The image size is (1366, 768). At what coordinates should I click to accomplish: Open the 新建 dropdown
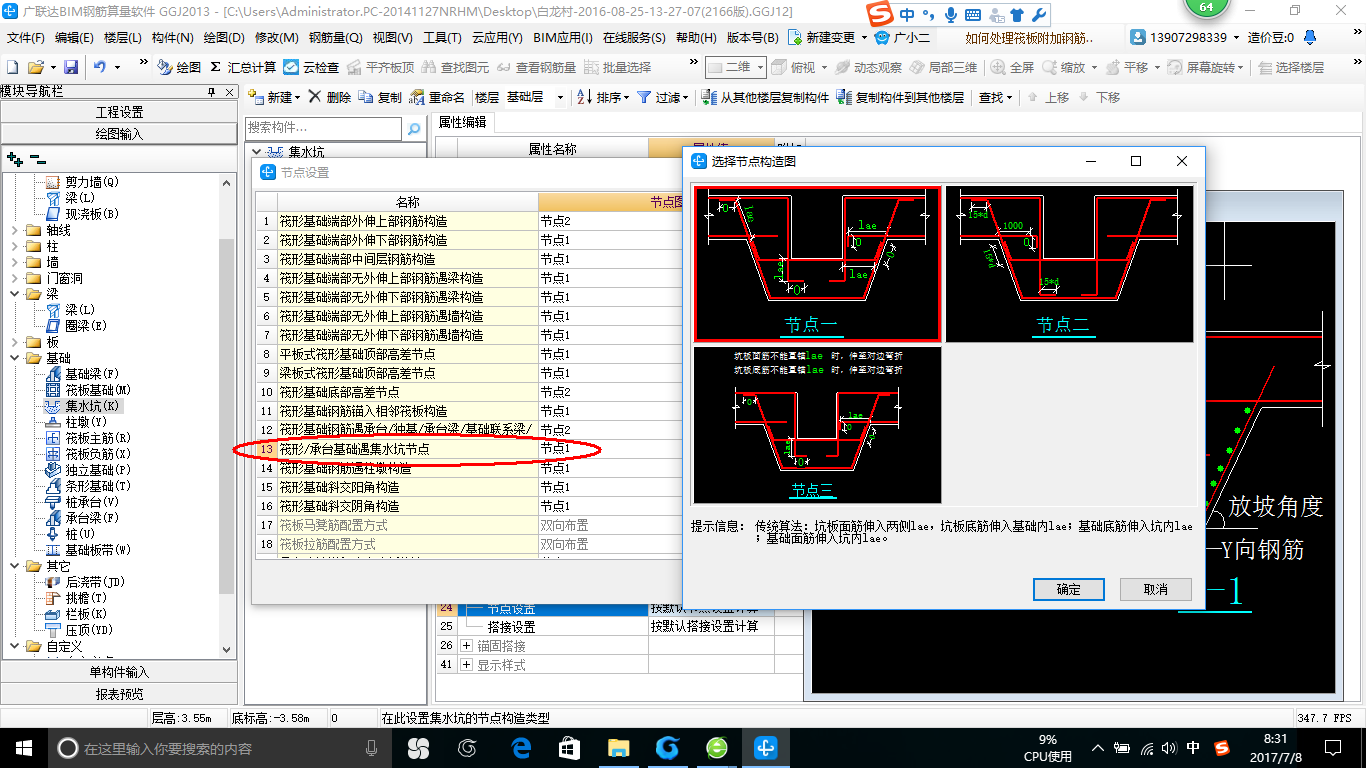pos(274,97)
